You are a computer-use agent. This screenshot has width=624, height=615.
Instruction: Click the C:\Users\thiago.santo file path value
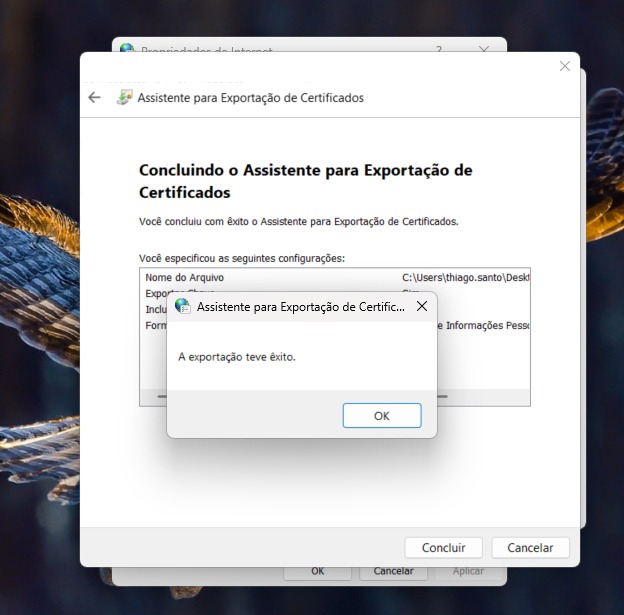(x=464, y=277)
